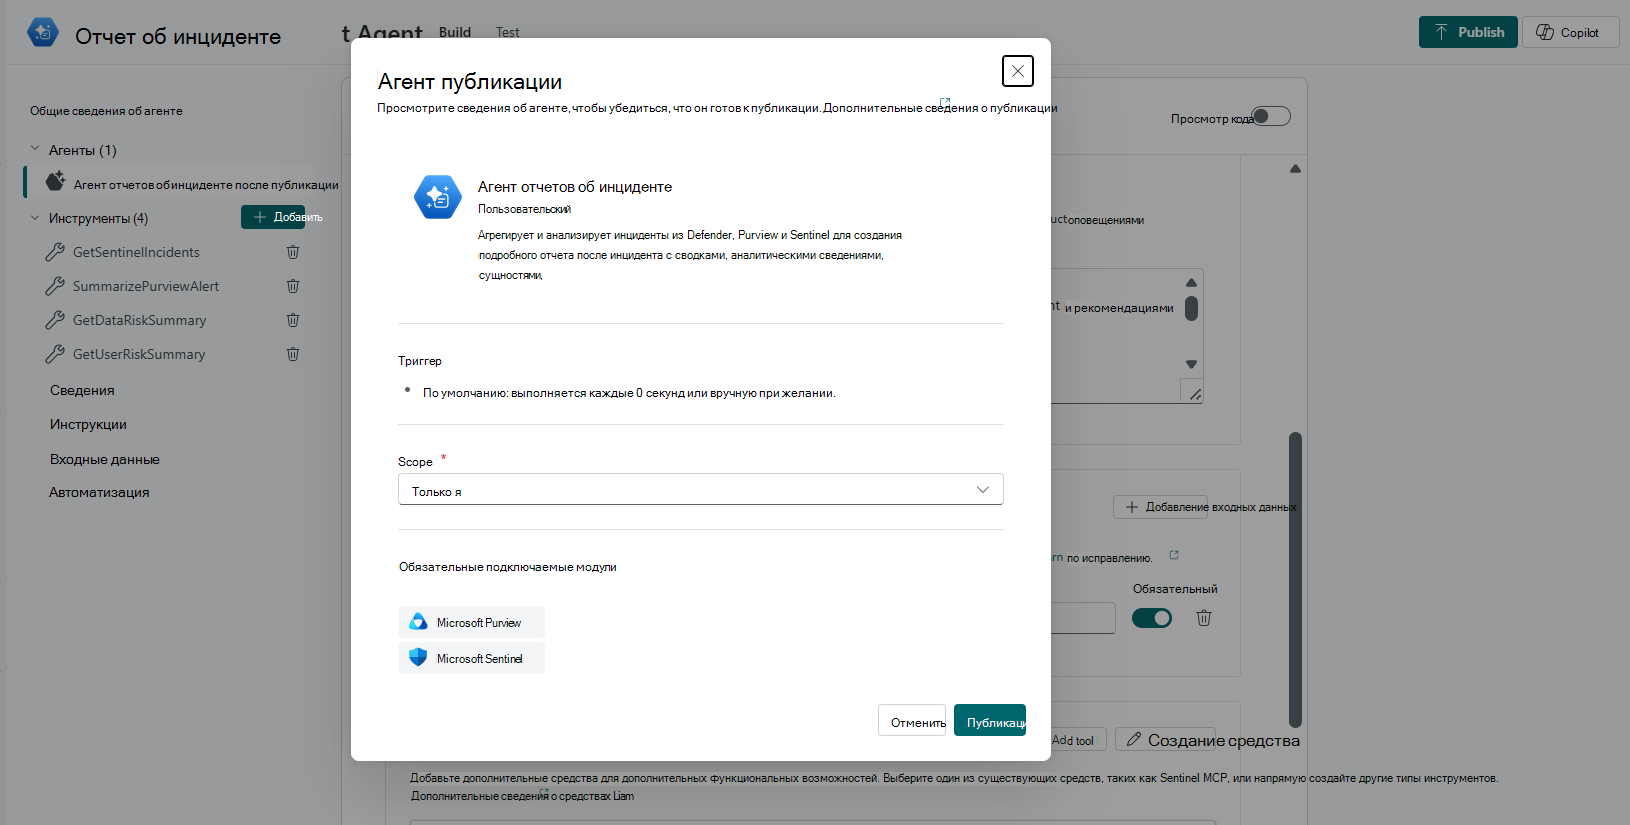Switch to the Test tab
1630x825 pixels.
507,32
